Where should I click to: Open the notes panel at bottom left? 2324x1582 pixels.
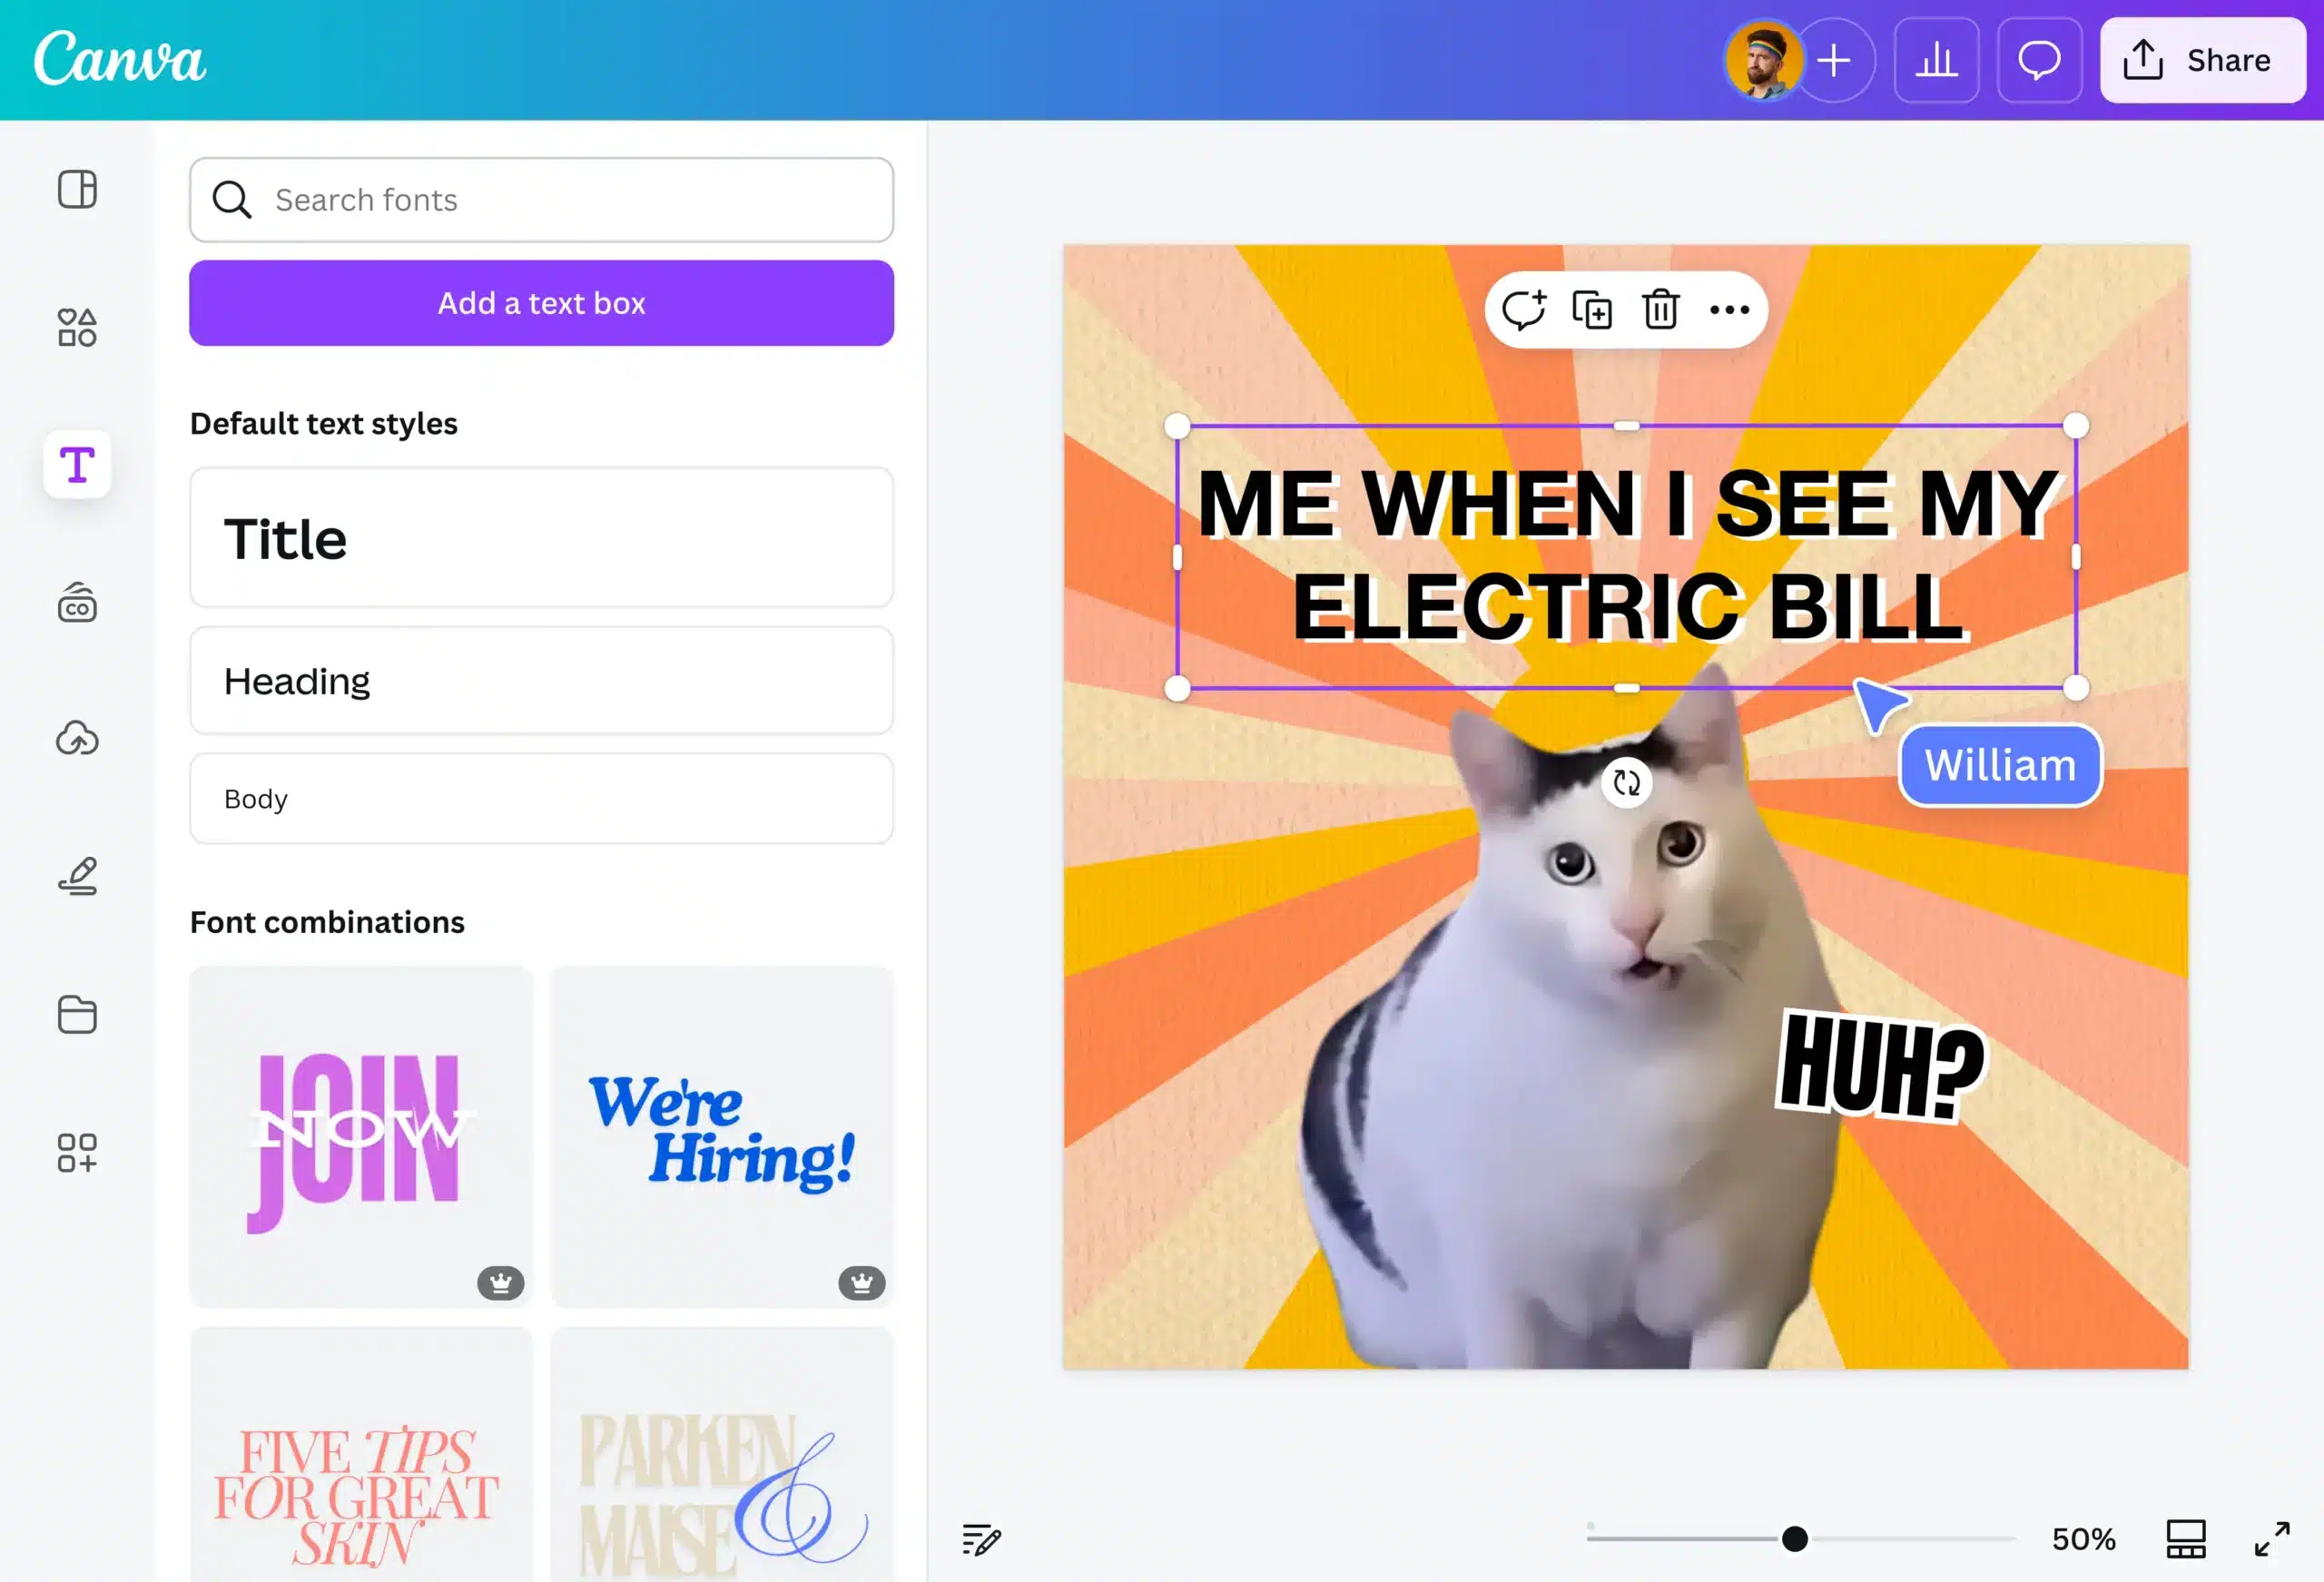click(982, 1539)
